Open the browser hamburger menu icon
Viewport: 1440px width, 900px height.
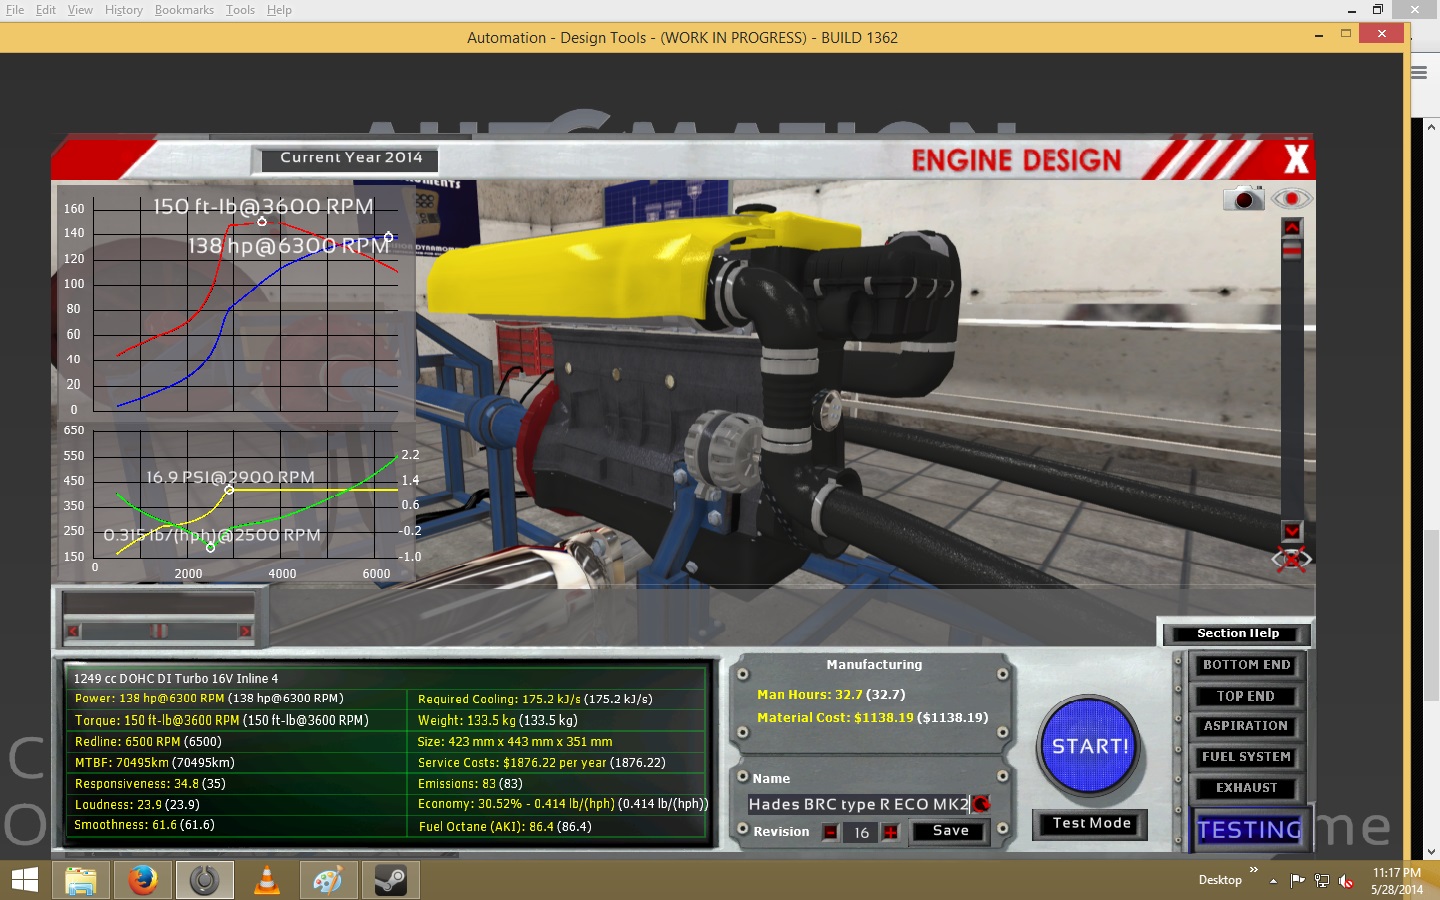[x=1419, y=73]
